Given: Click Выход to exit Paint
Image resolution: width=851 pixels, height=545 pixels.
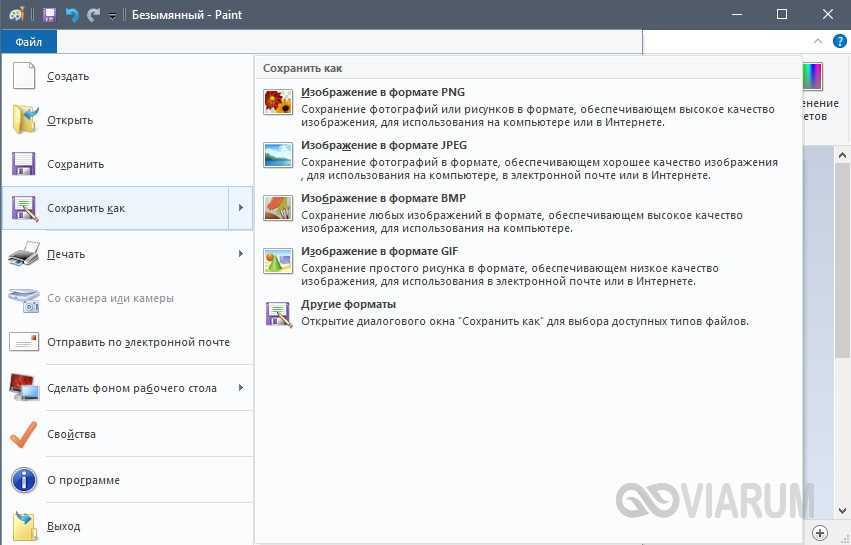Looking at the screenshot, I should coord(64,526).
